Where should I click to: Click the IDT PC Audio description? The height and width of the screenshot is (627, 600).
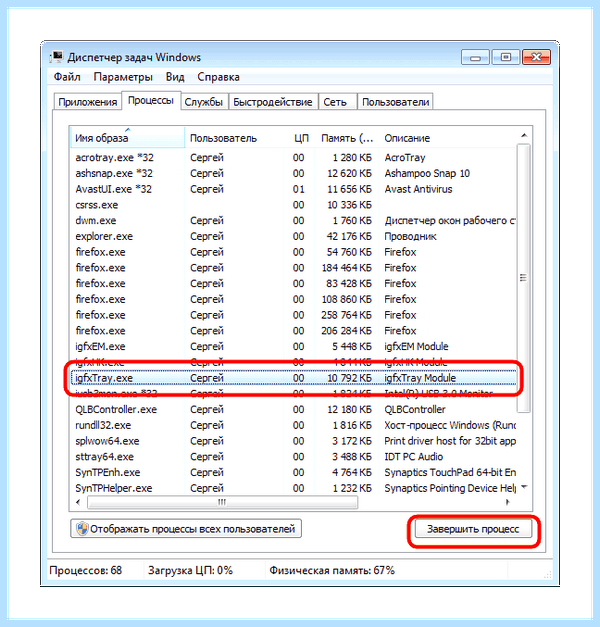pyautogui.click(x=413, y=457)
